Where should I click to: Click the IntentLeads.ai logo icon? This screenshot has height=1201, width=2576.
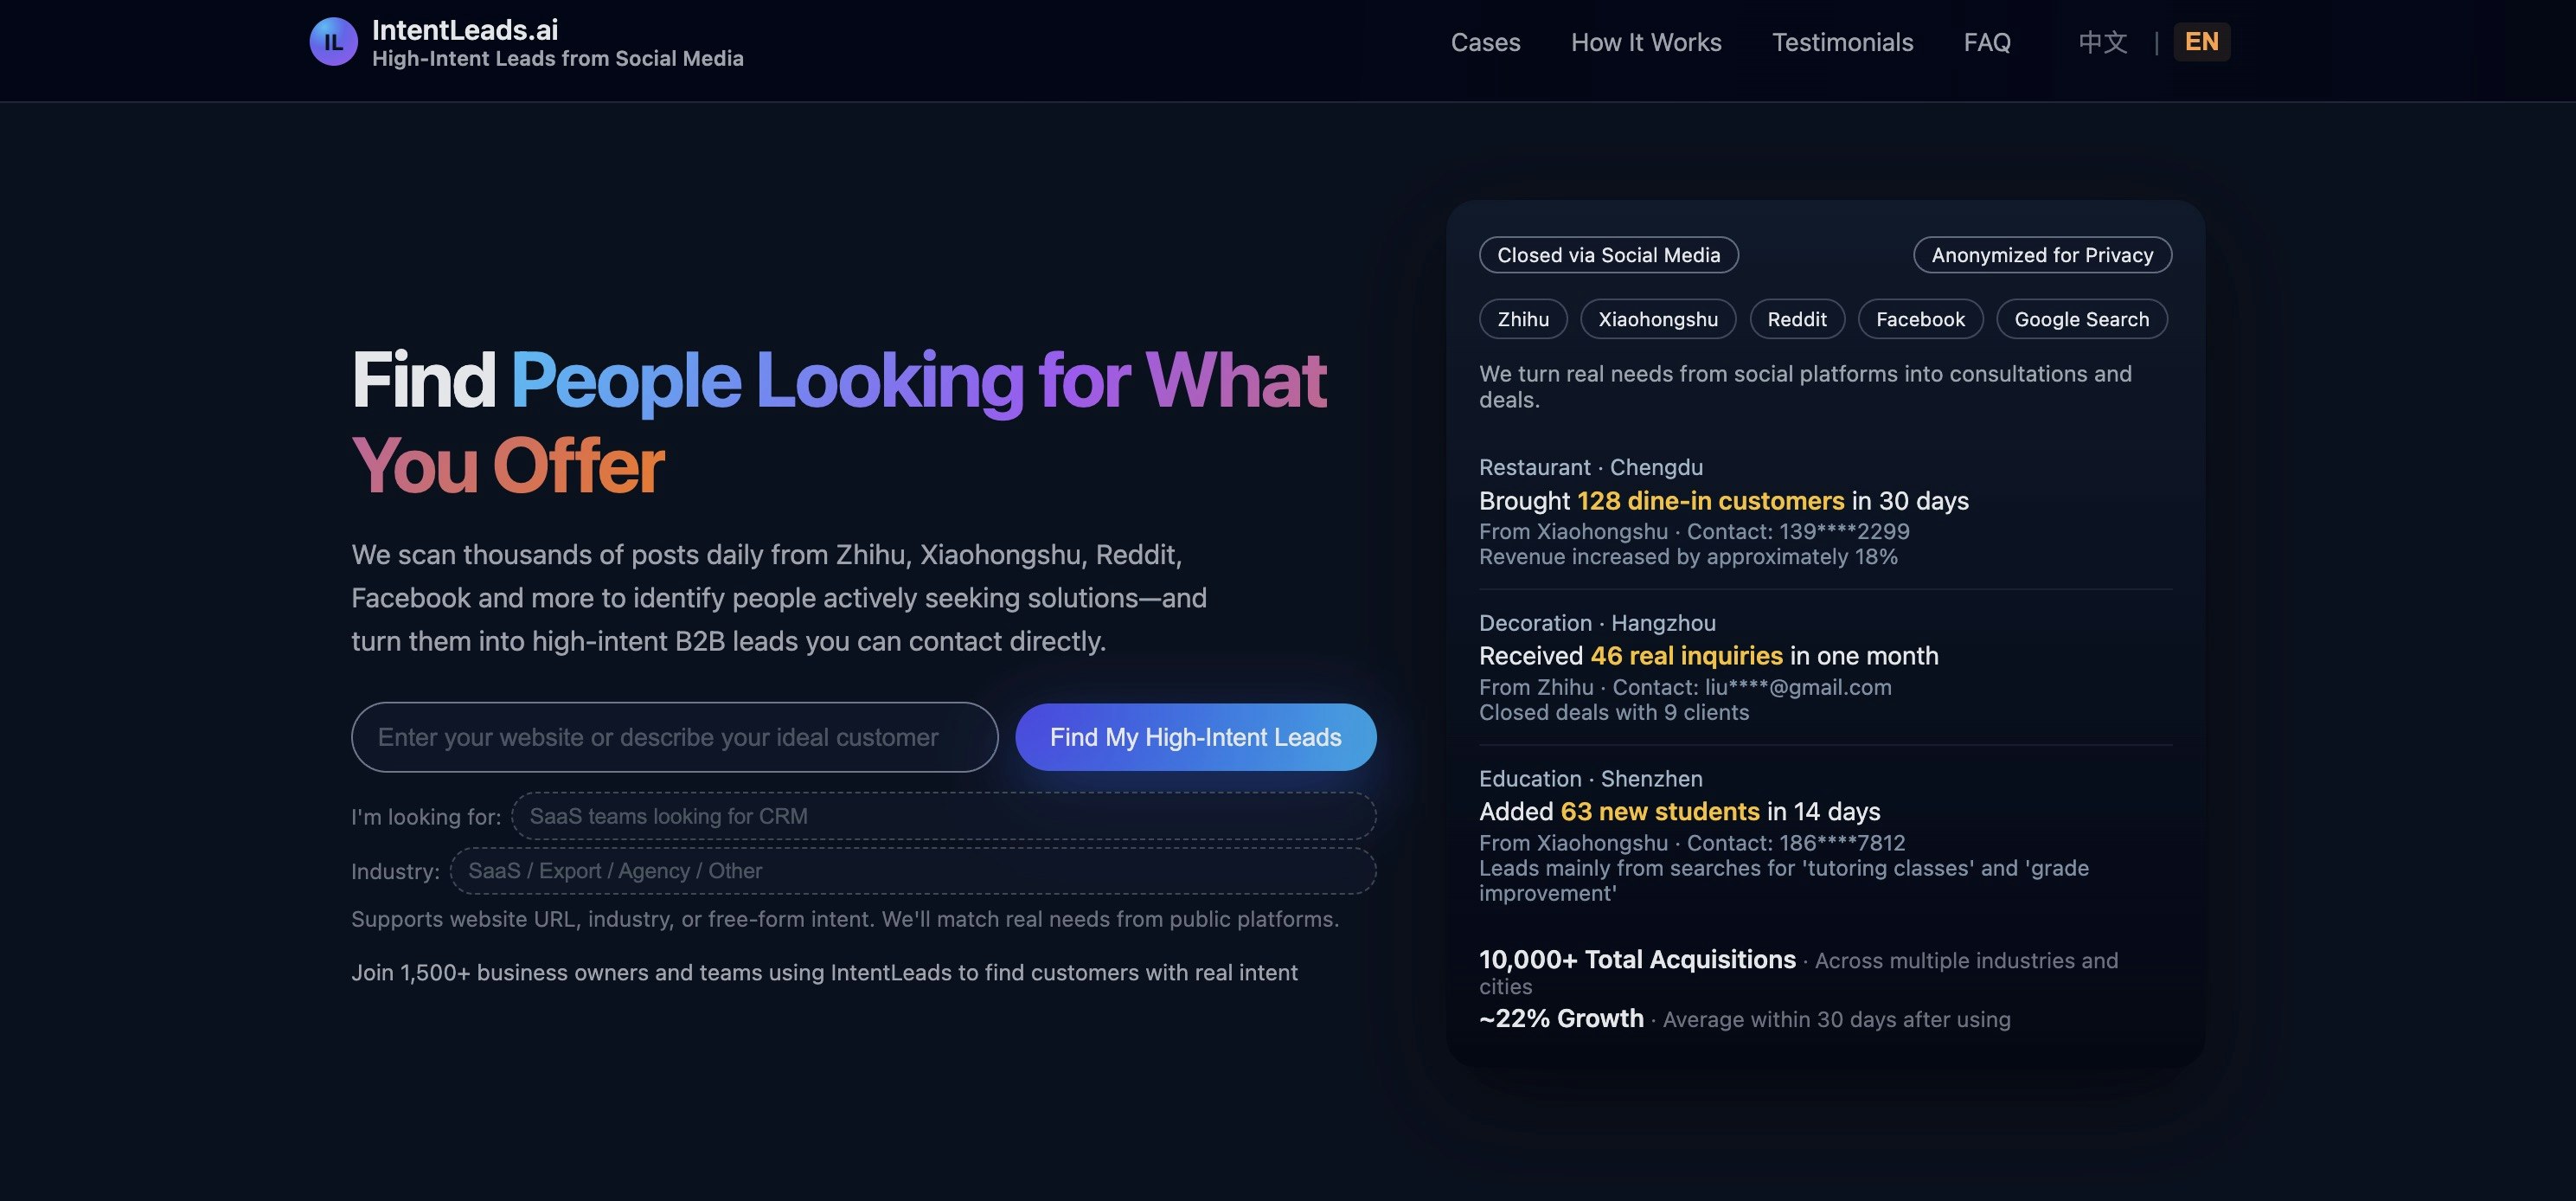[x=333, y=41]
